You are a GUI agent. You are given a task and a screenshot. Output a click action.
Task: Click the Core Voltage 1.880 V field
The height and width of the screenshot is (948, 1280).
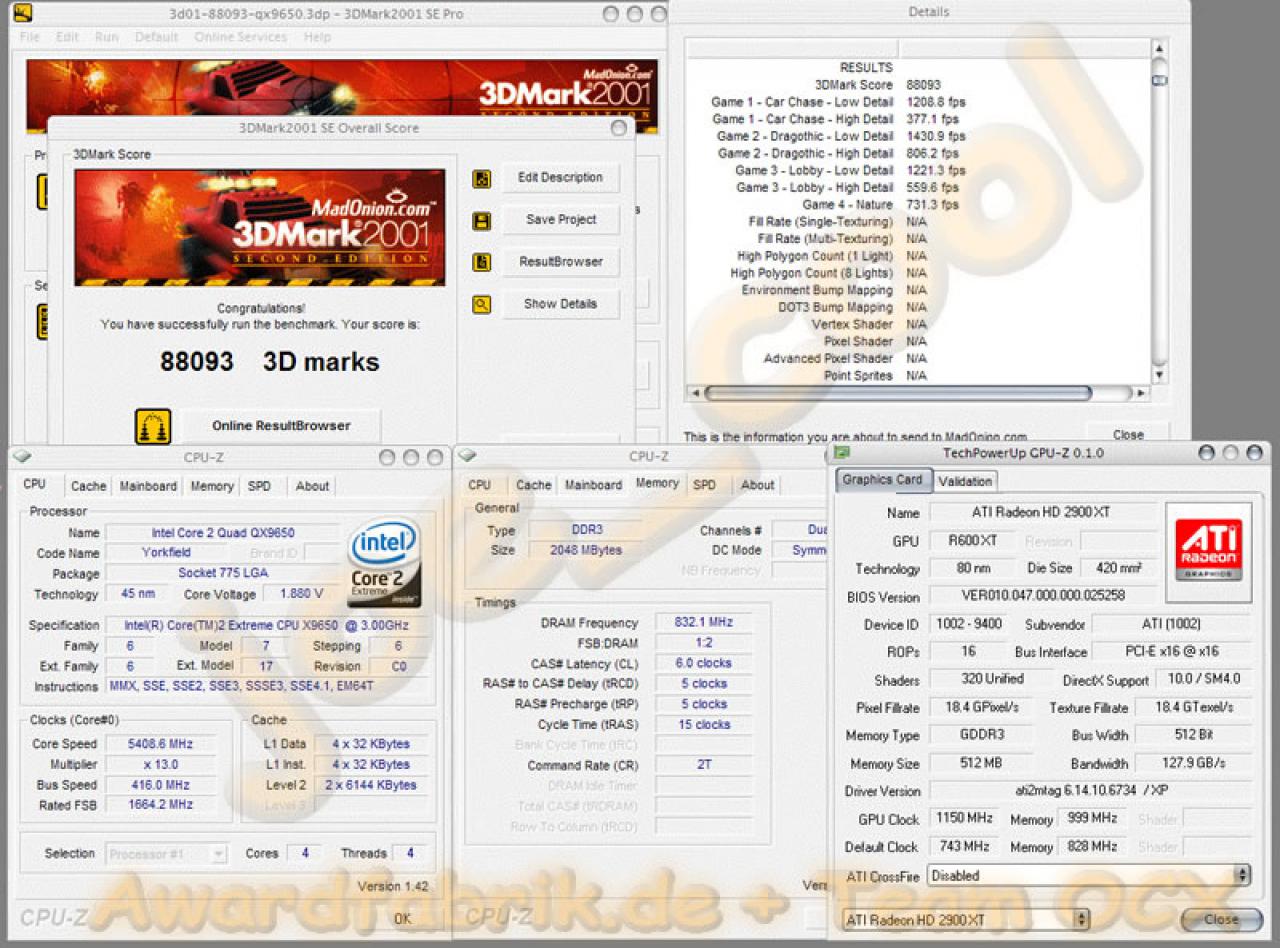[x=302, y=594]
